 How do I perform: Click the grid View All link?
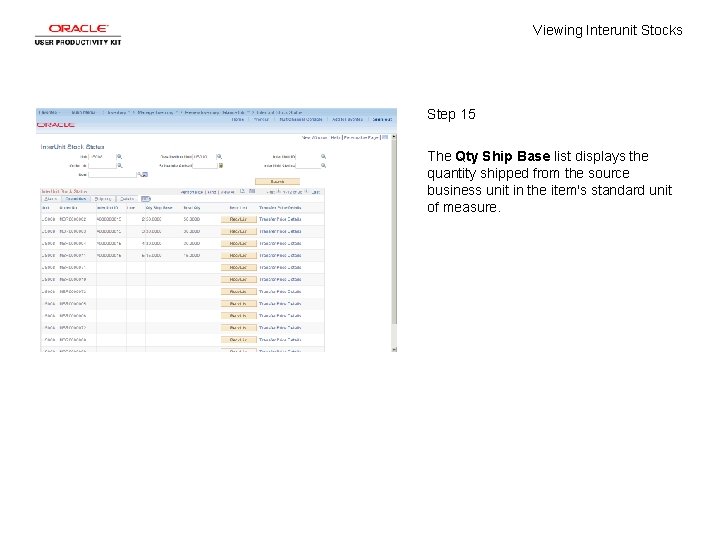tap(228, 192)
